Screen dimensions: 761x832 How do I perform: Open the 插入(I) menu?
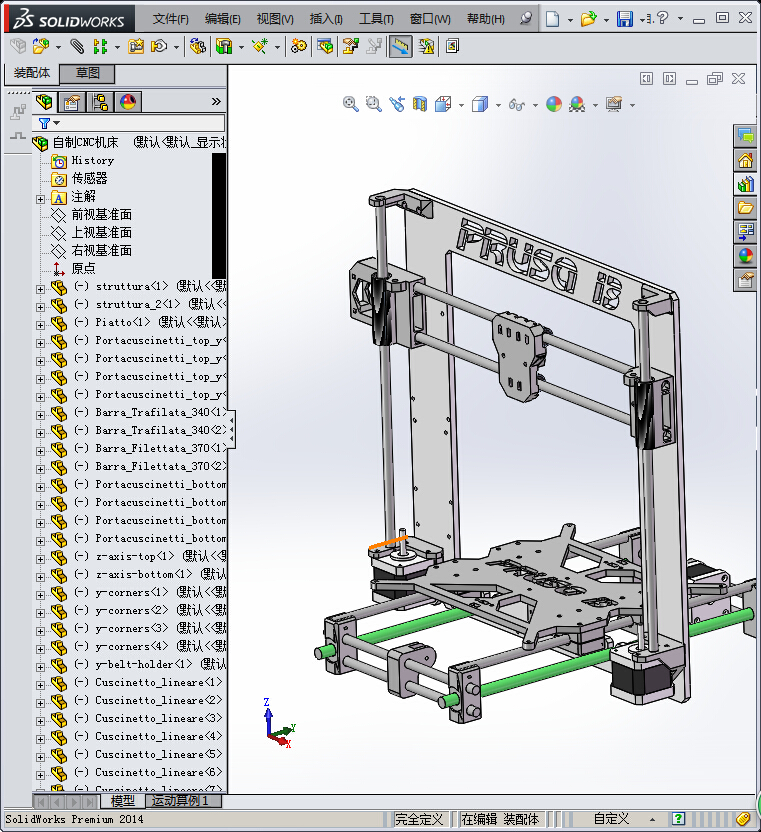point(326,19)
